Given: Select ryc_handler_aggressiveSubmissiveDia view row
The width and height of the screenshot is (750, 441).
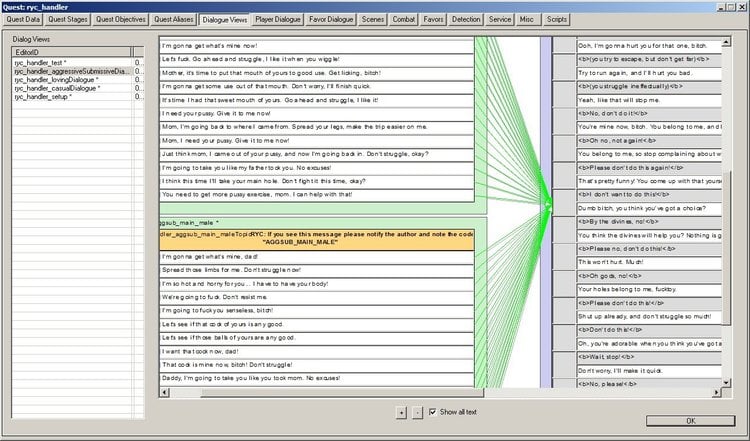Looking at the screenshot, I should coord(72,71).
